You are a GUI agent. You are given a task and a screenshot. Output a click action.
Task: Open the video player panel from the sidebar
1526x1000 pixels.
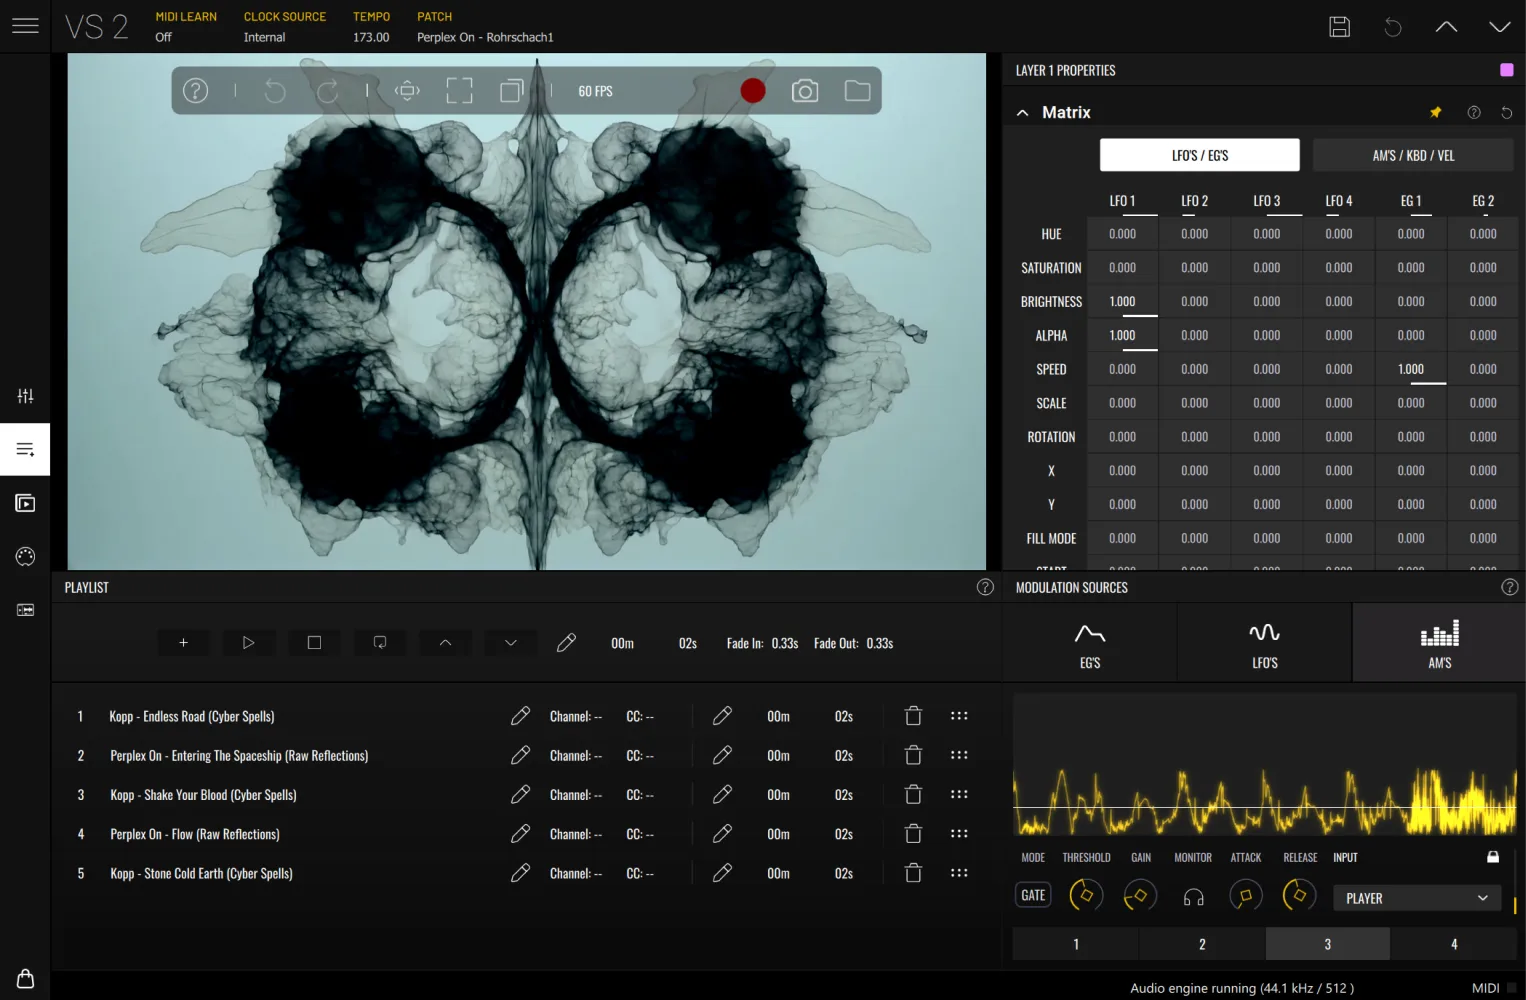[24, 502]
